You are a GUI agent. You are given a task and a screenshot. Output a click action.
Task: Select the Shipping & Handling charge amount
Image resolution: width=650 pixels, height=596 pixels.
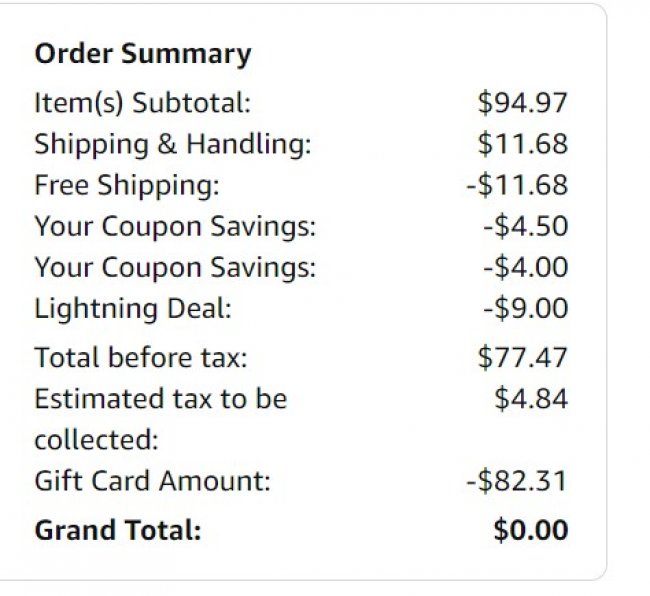[x=522, y=144]
